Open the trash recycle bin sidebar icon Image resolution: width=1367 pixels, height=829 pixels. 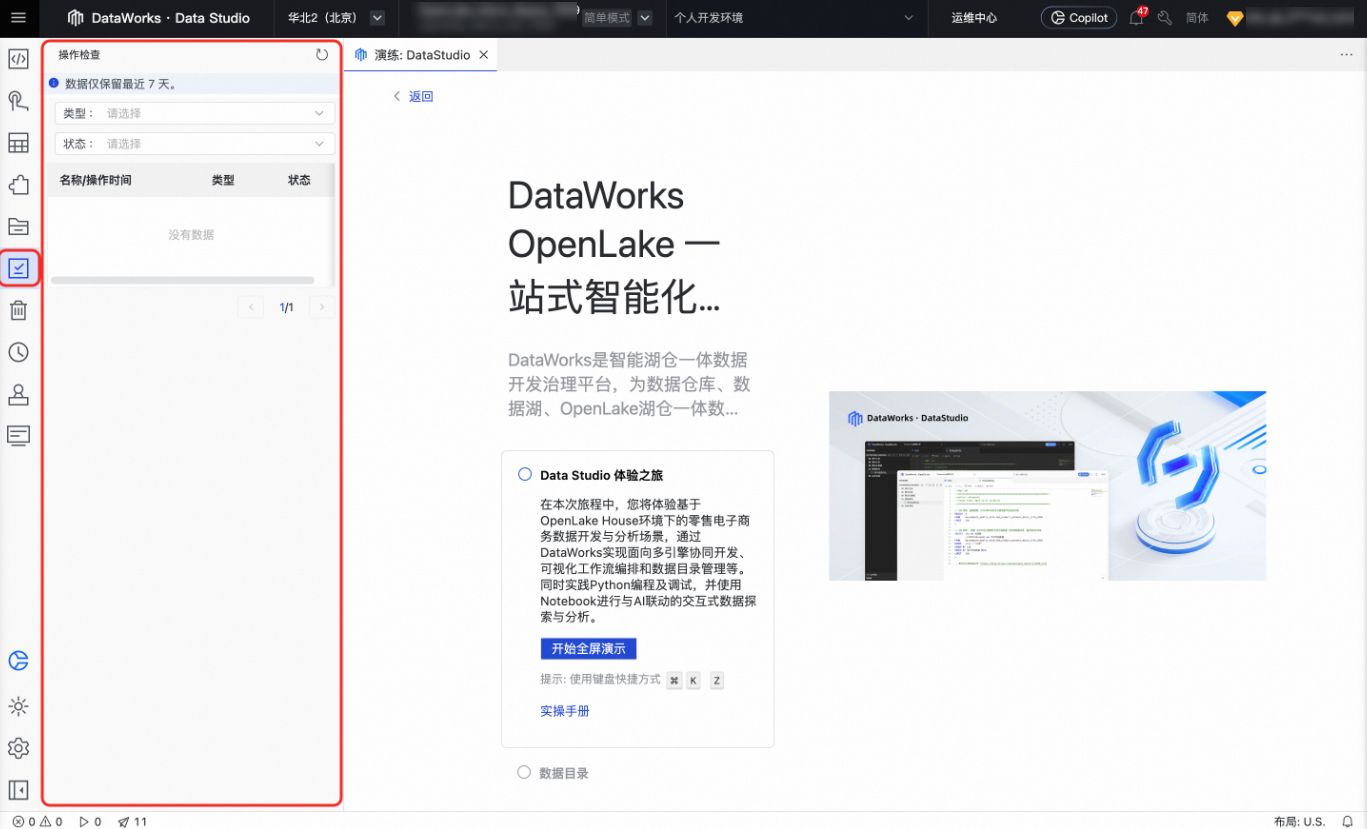18,310
